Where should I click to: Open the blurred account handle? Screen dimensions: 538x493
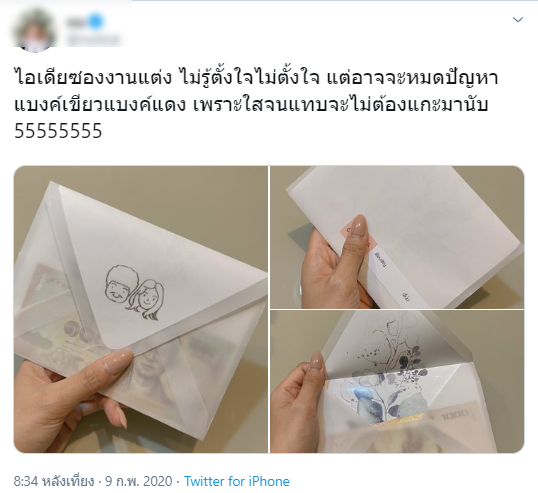pyautogui.click(x=93, y=40)
